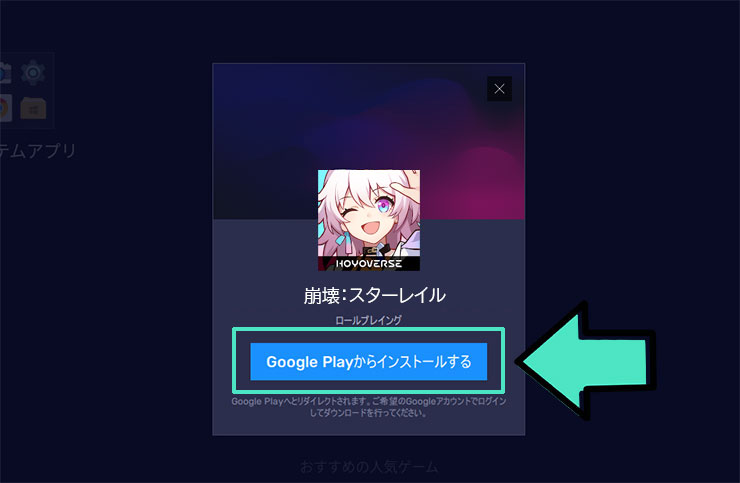The image size is (740, 483).
Task: Click the ロールプレイング genre label
Action: (369, 320)
